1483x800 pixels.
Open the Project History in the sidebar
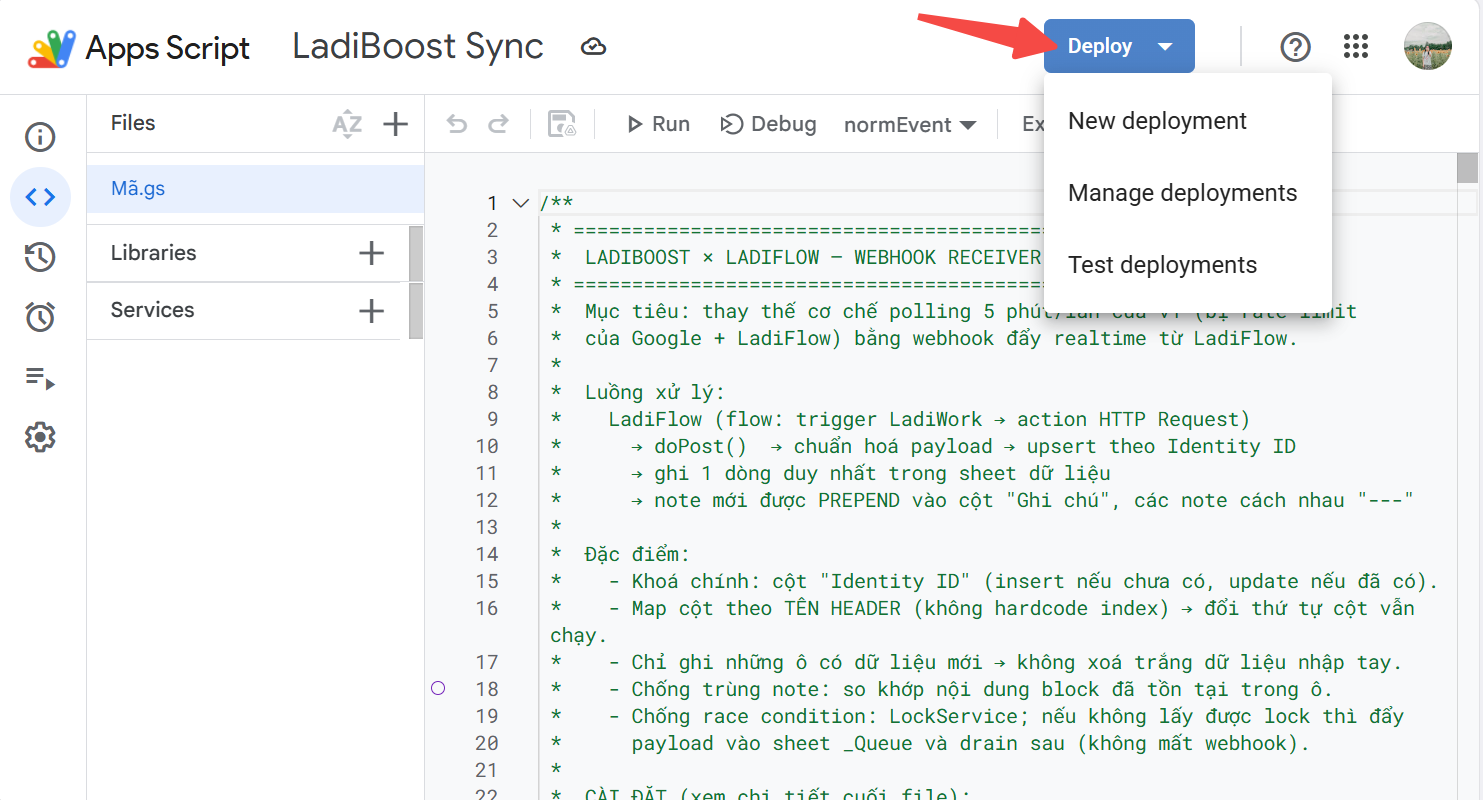pyautogui.click(x=40, y=257)
